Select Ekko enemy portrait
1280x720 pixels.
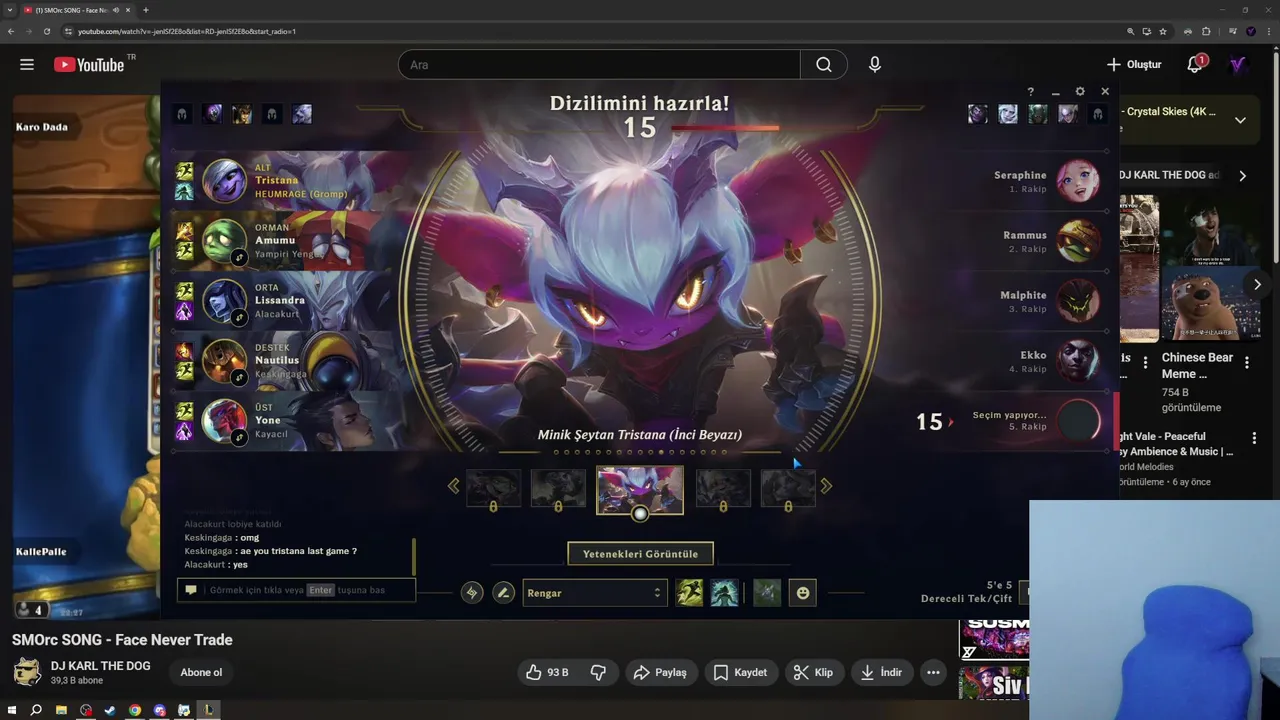(x=1078, y=361)
